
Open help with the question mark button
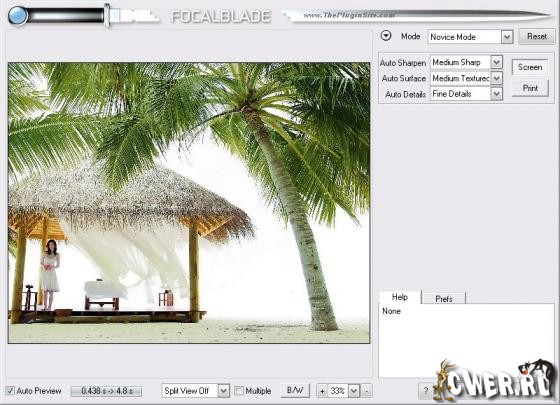pos(425,391)
